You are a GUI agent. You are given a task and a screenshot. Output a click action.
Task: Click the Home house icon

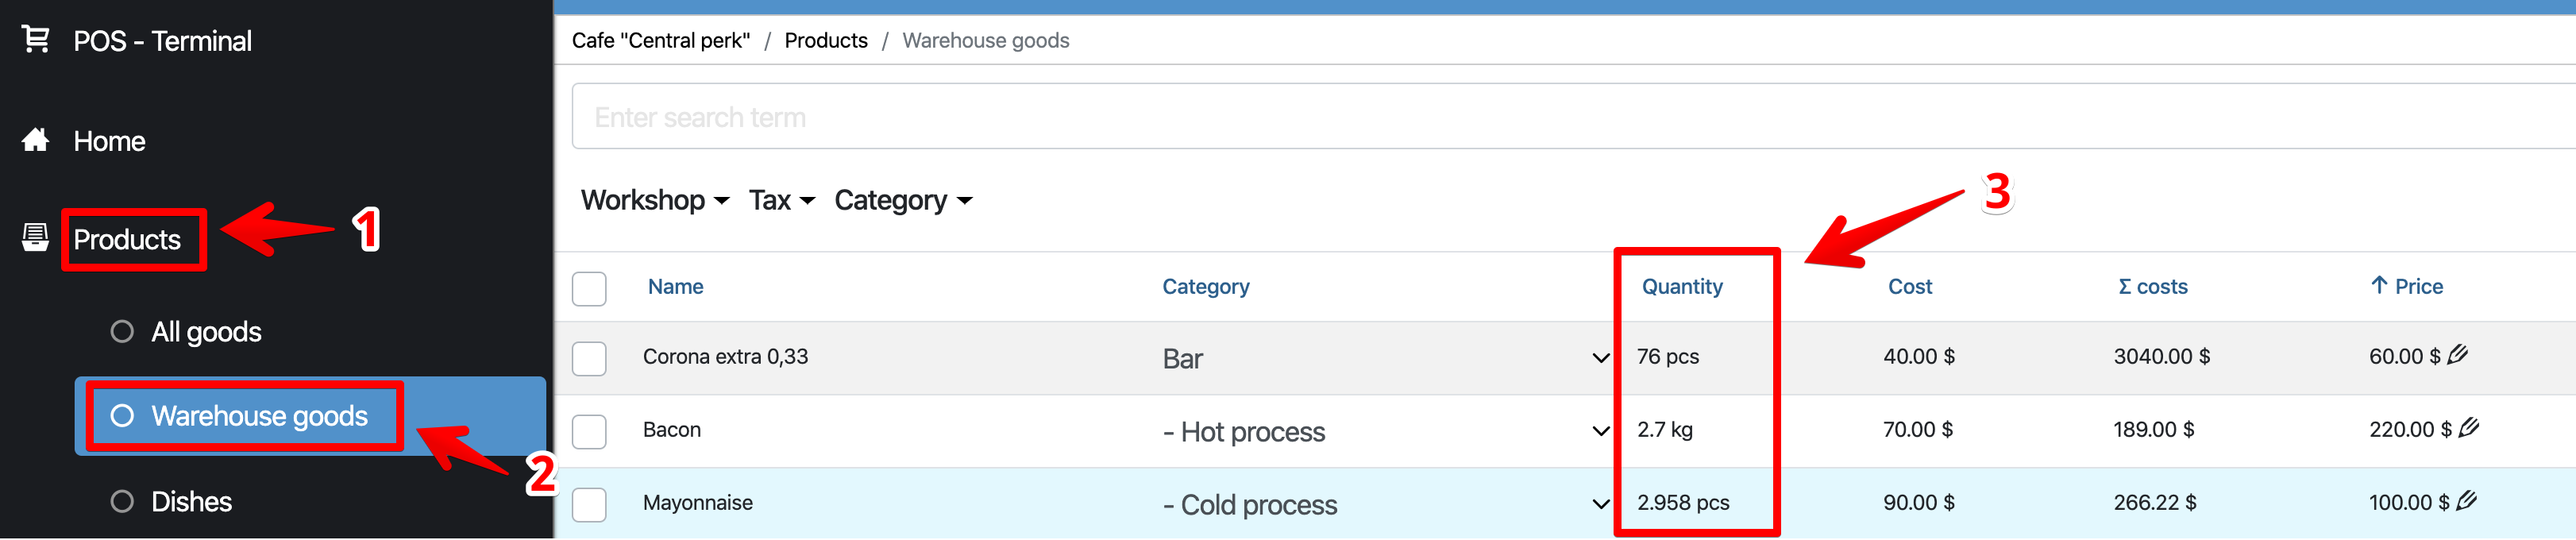pyautogui.click(x=35, y=140)
